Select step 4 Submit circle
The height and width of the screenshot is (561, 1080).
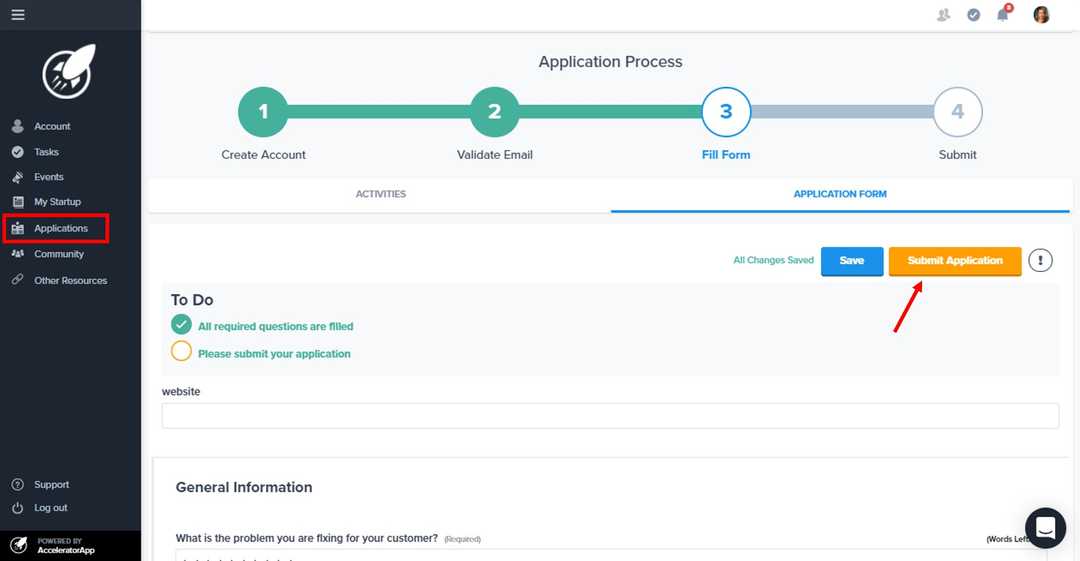(957, 112)
